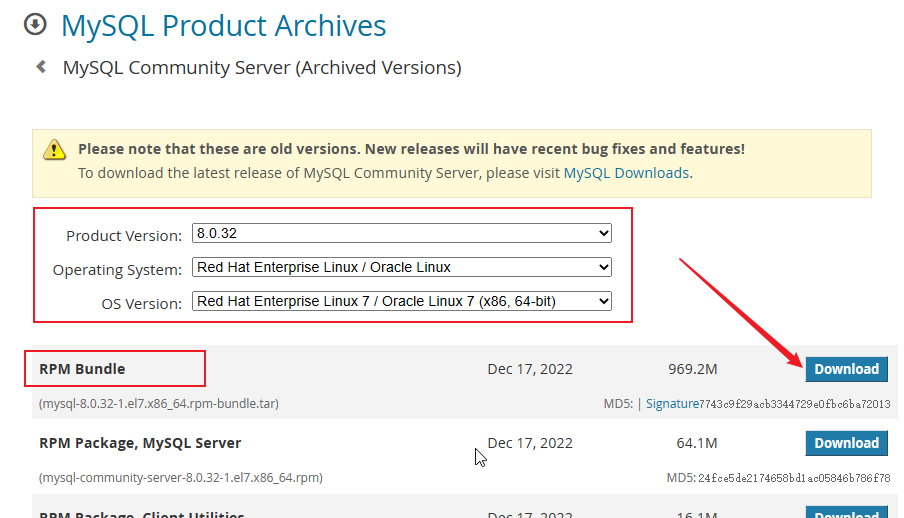Download the RPM Bundle
Image resolution: width=904 pixels, height=518 pixels.
pos(846,369)
